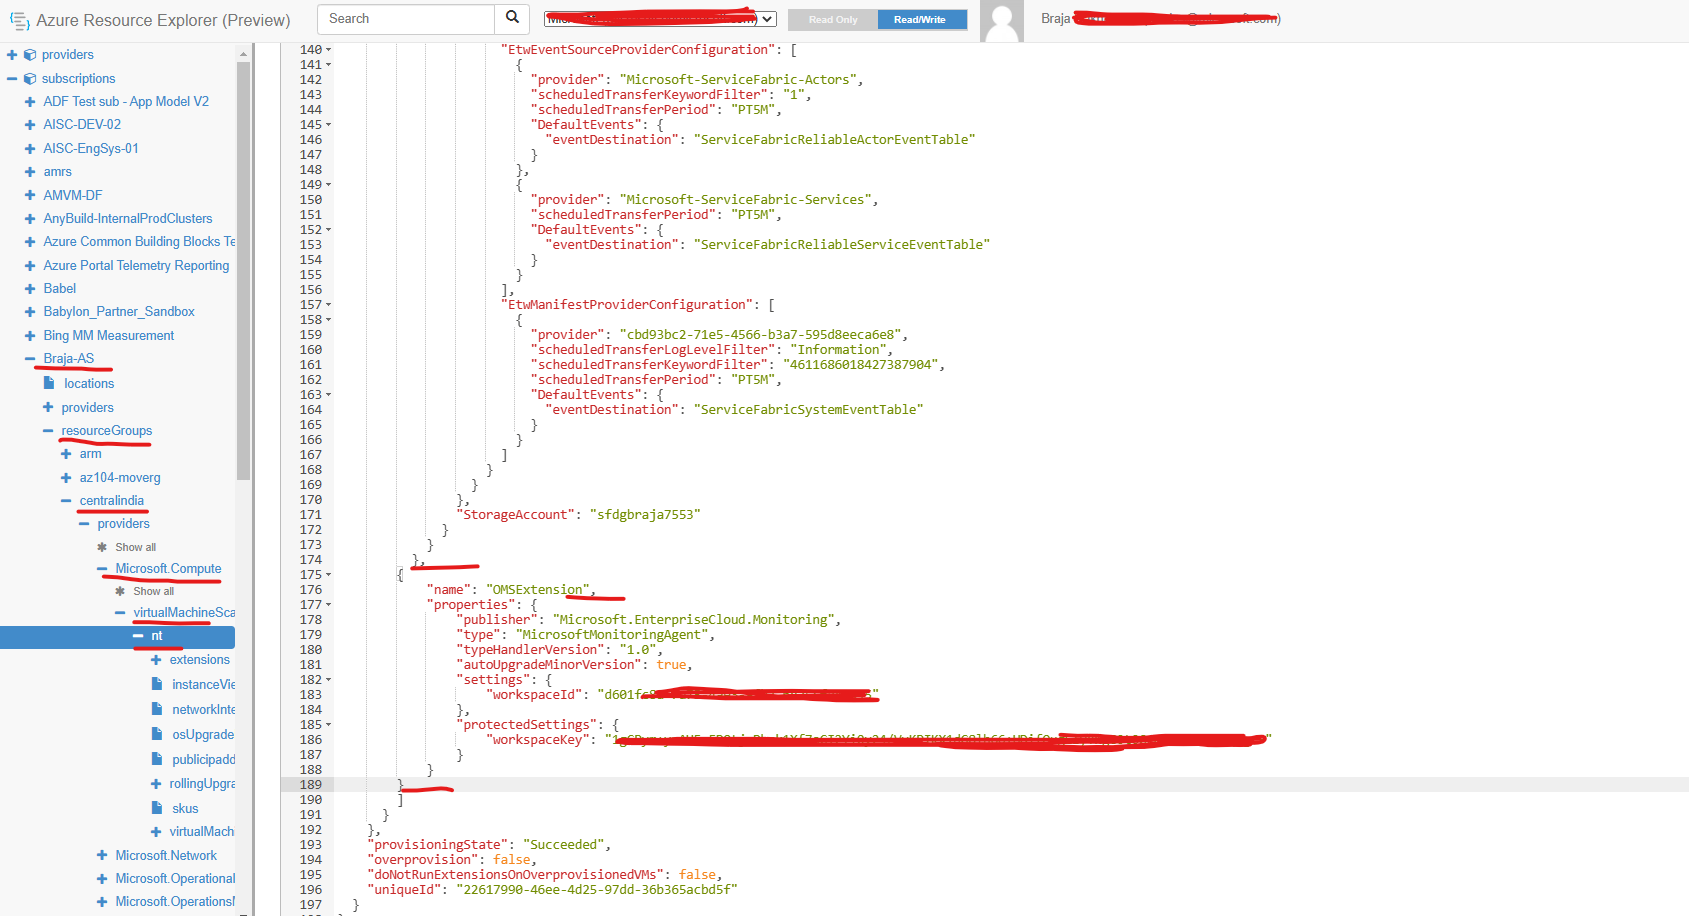Expand the Microsoft.Network provider
The width and height of the screenshot is (1689, 916).
pyautogui.click(x=102, y=856)
